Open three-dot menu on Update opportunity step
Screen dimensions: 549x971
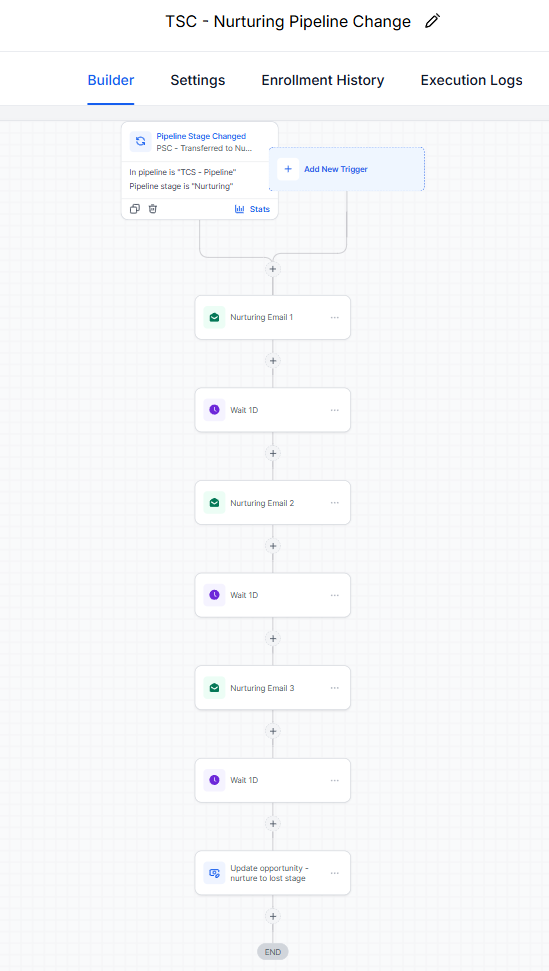(x=335, y=873)
